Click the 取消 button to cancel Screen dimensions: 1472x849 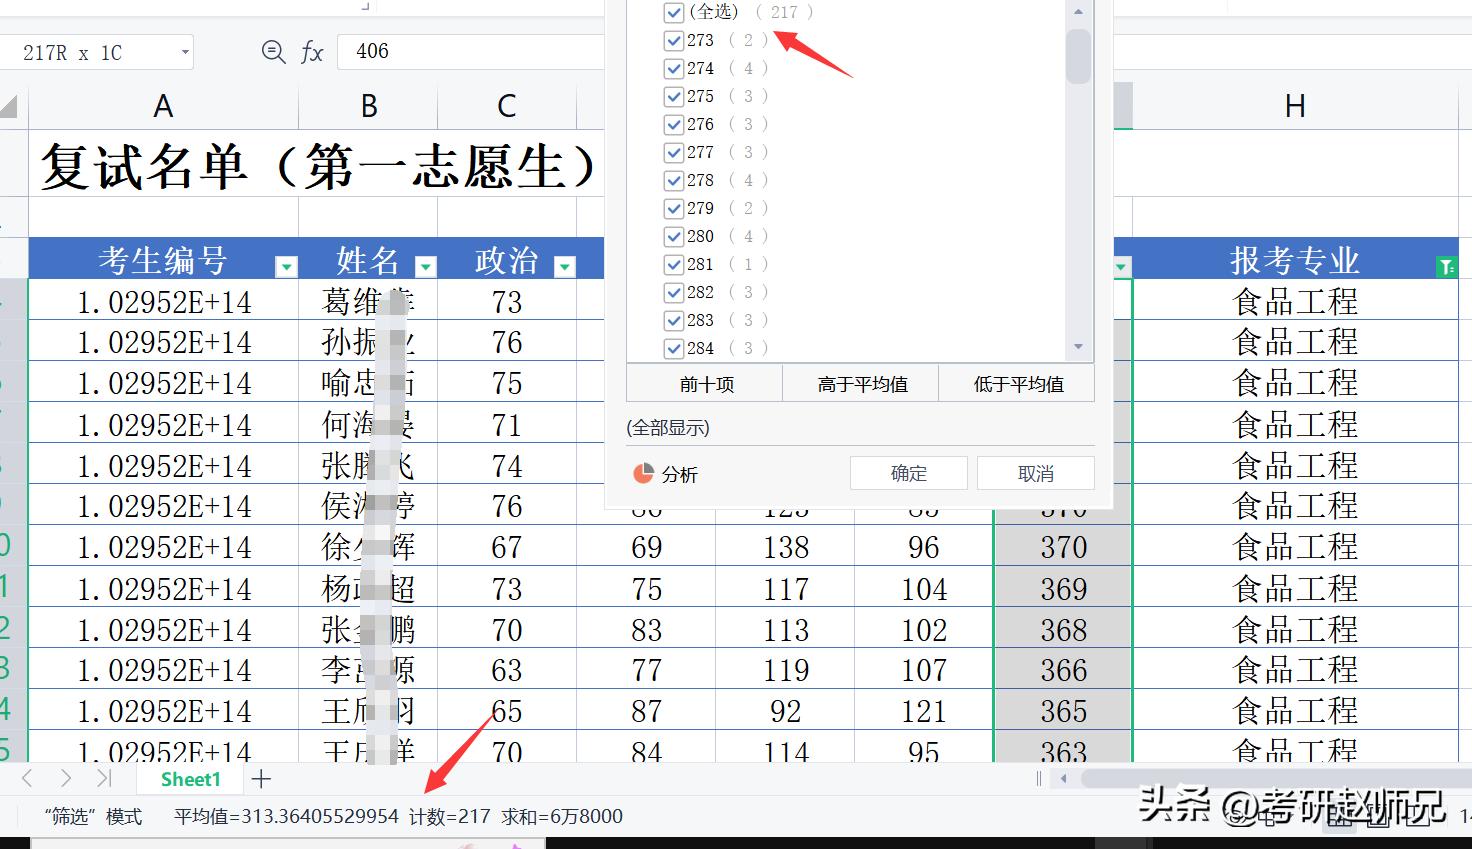pos(1036,472)
